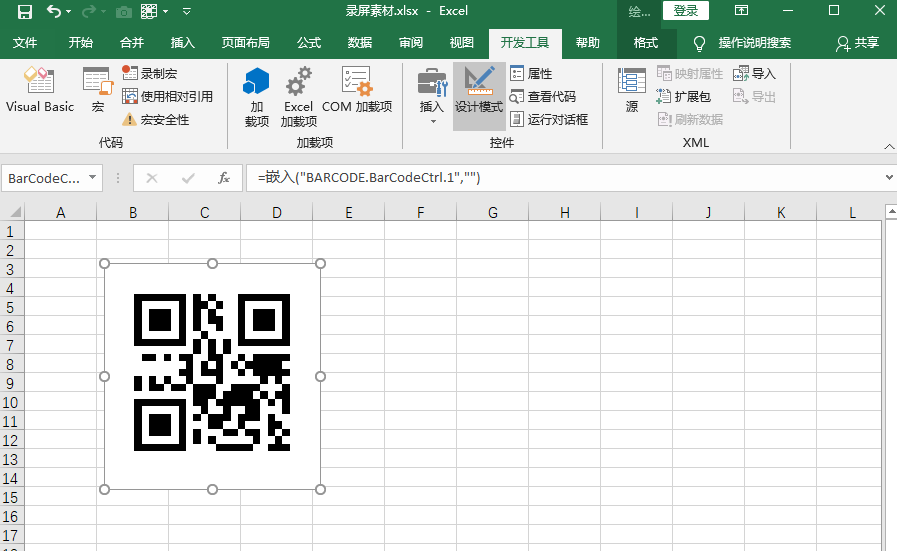The image size is (897, 551).
Task: Select row 1 header
Action: point(10,232)
